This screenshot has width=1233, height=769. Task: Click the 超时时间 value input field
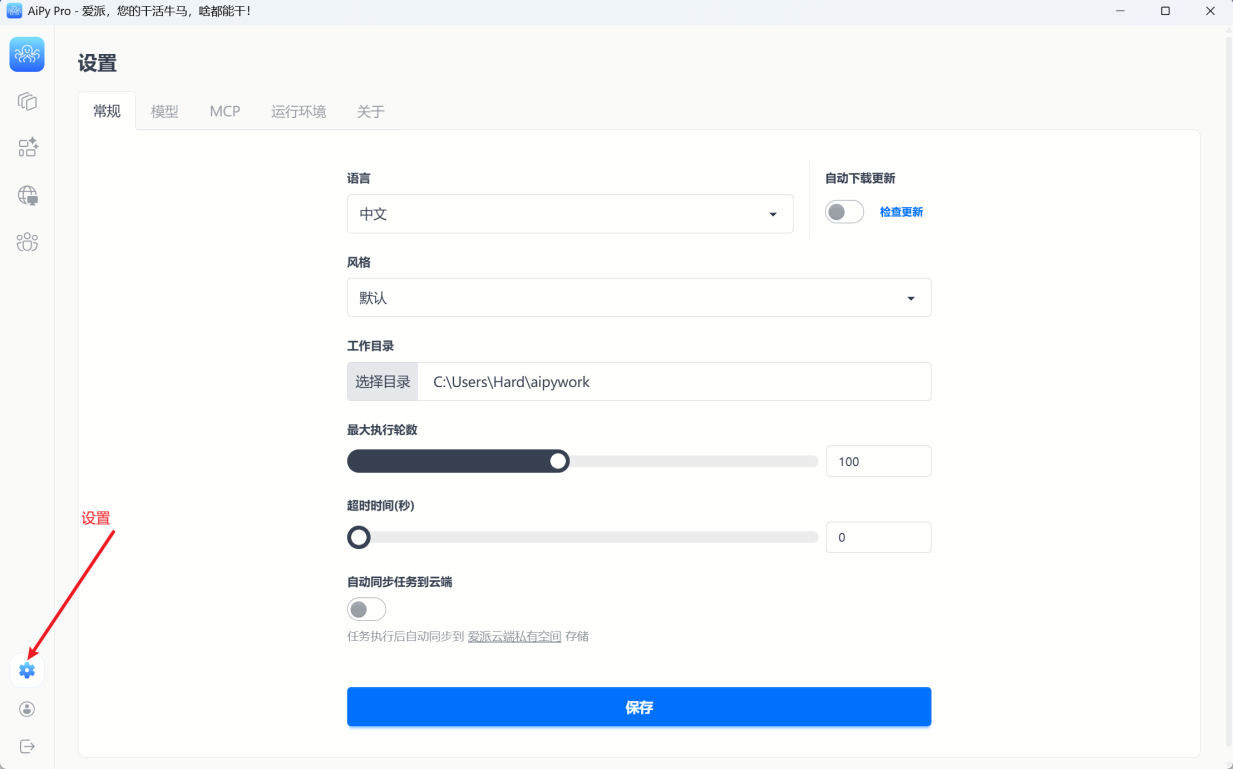pos(877,537)
